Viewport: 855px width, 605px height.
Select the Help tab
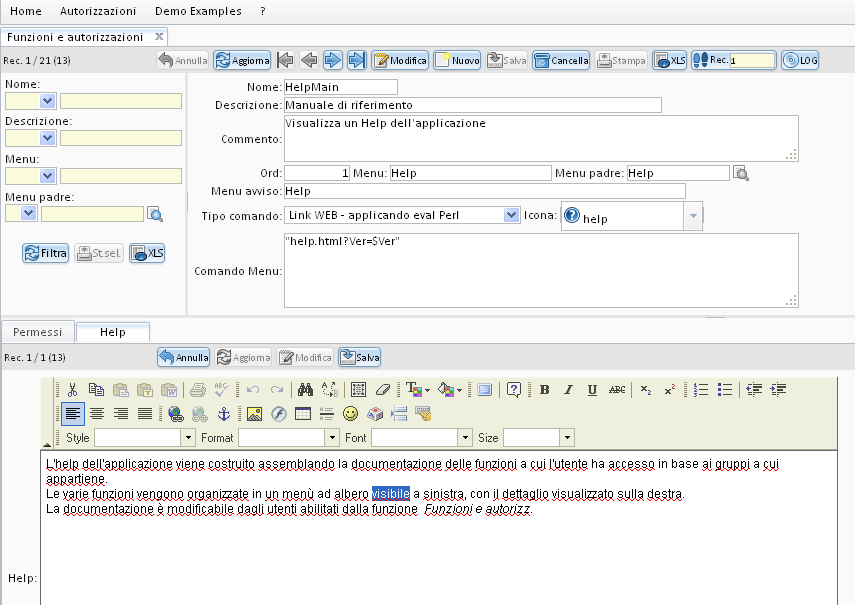[113, 332]
